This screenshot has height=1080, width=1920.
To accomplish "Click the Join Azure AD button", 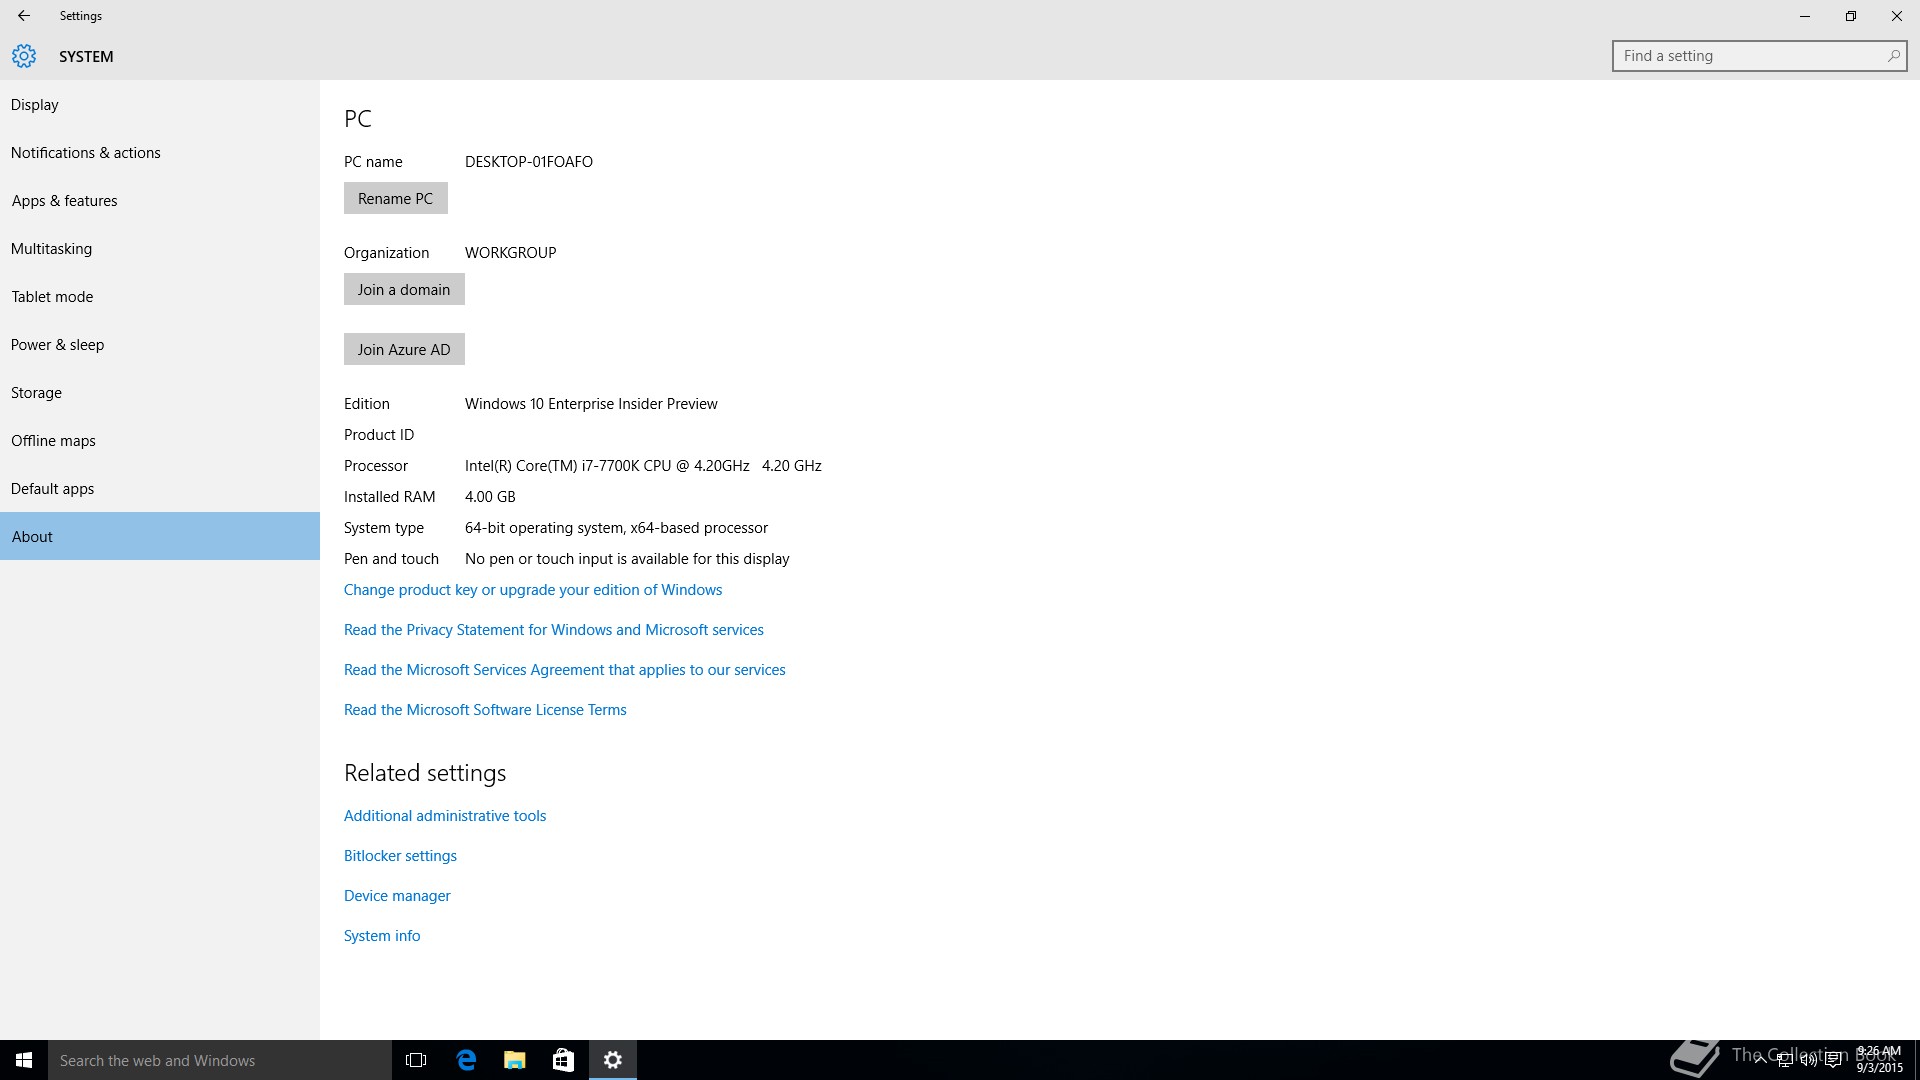I will pyautogui.click(x=404, y=350).
